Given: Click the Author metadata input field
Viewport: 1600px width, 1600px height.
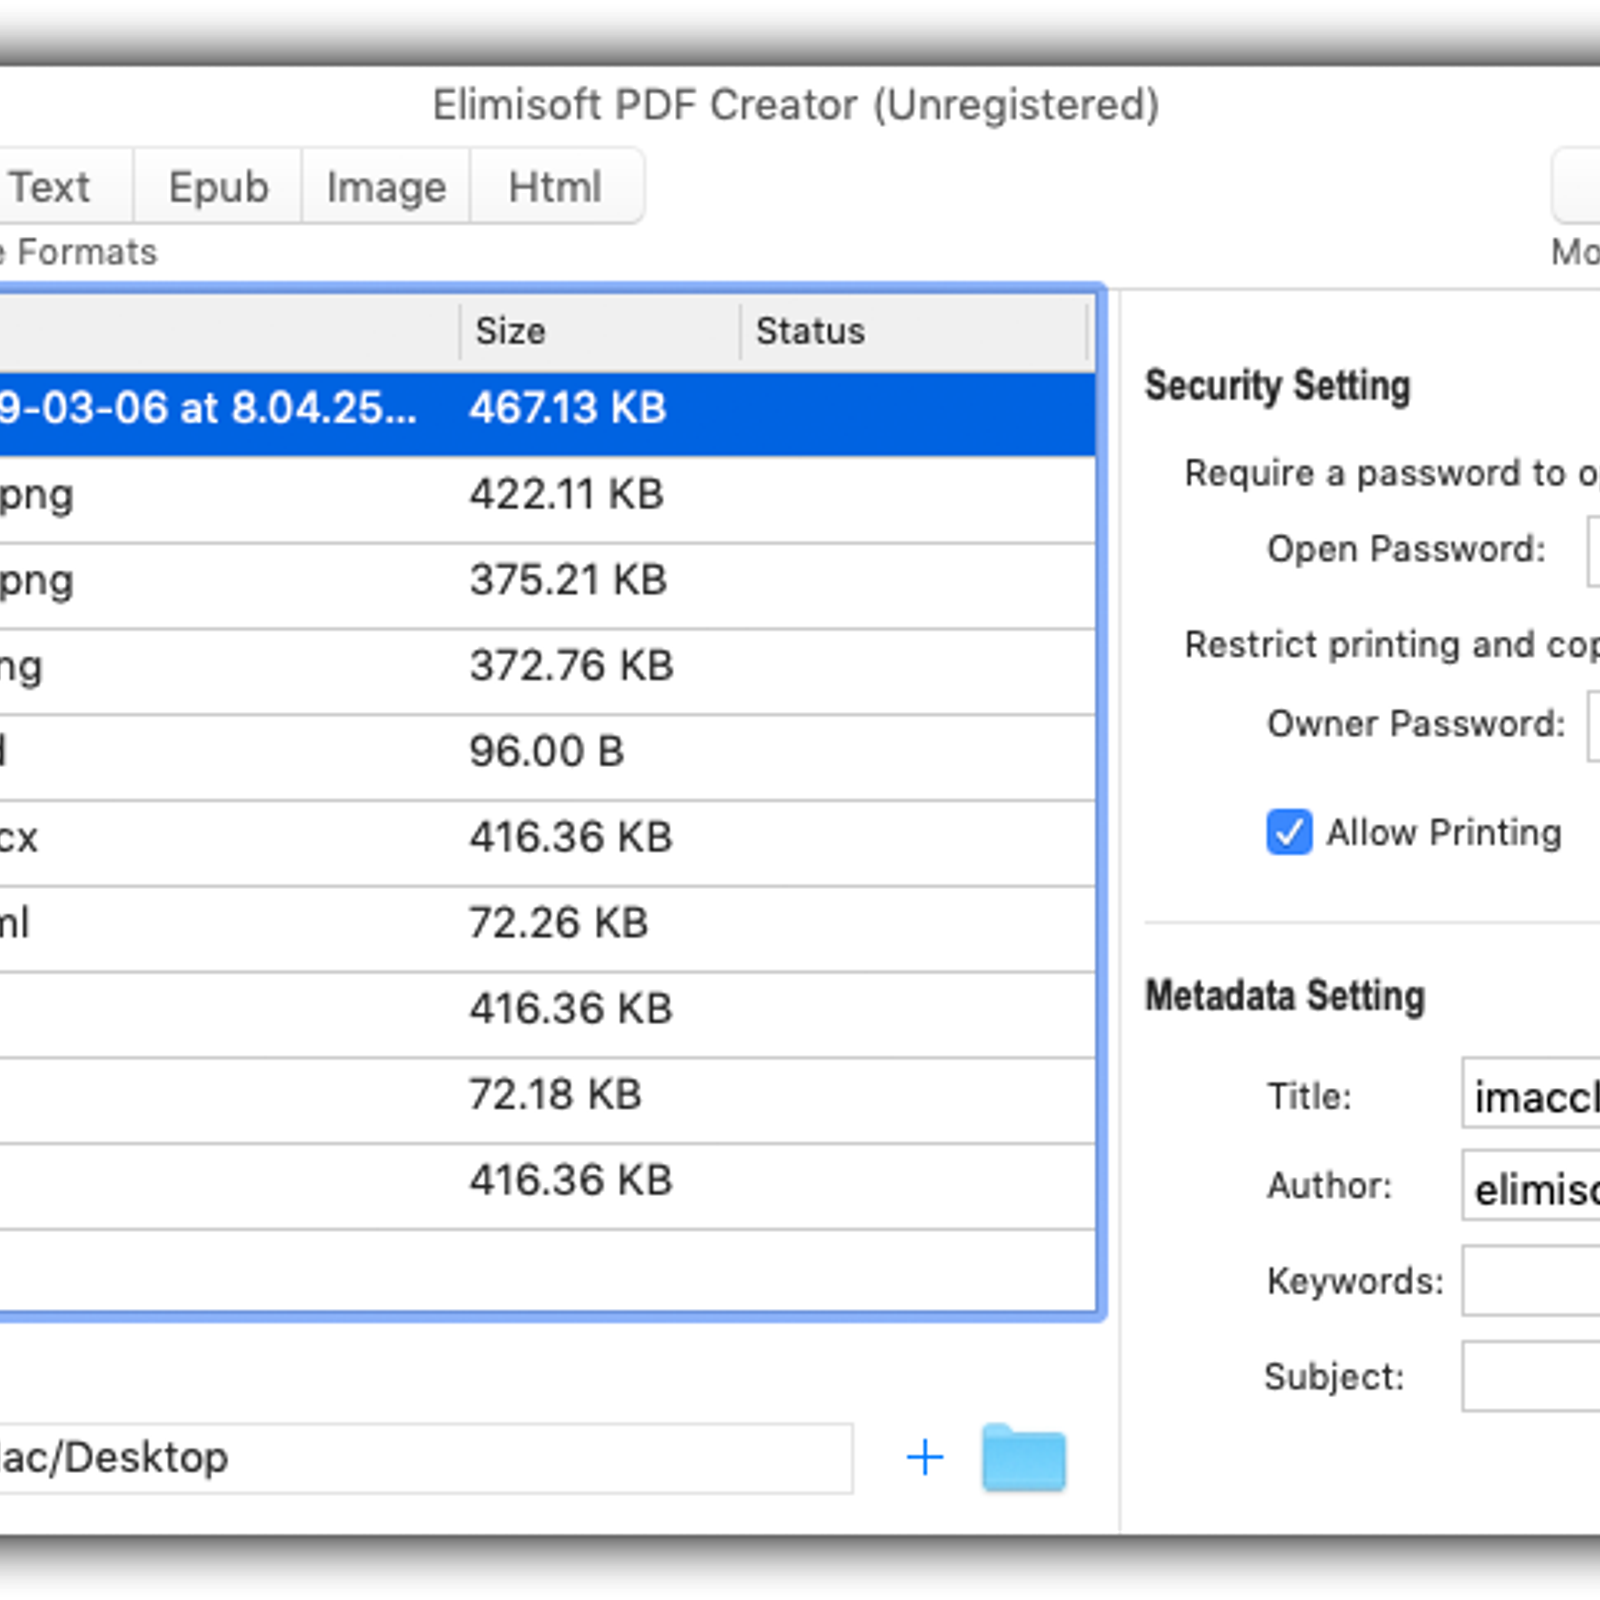Looking at the screenshot, I should tap(1531, 1185).
